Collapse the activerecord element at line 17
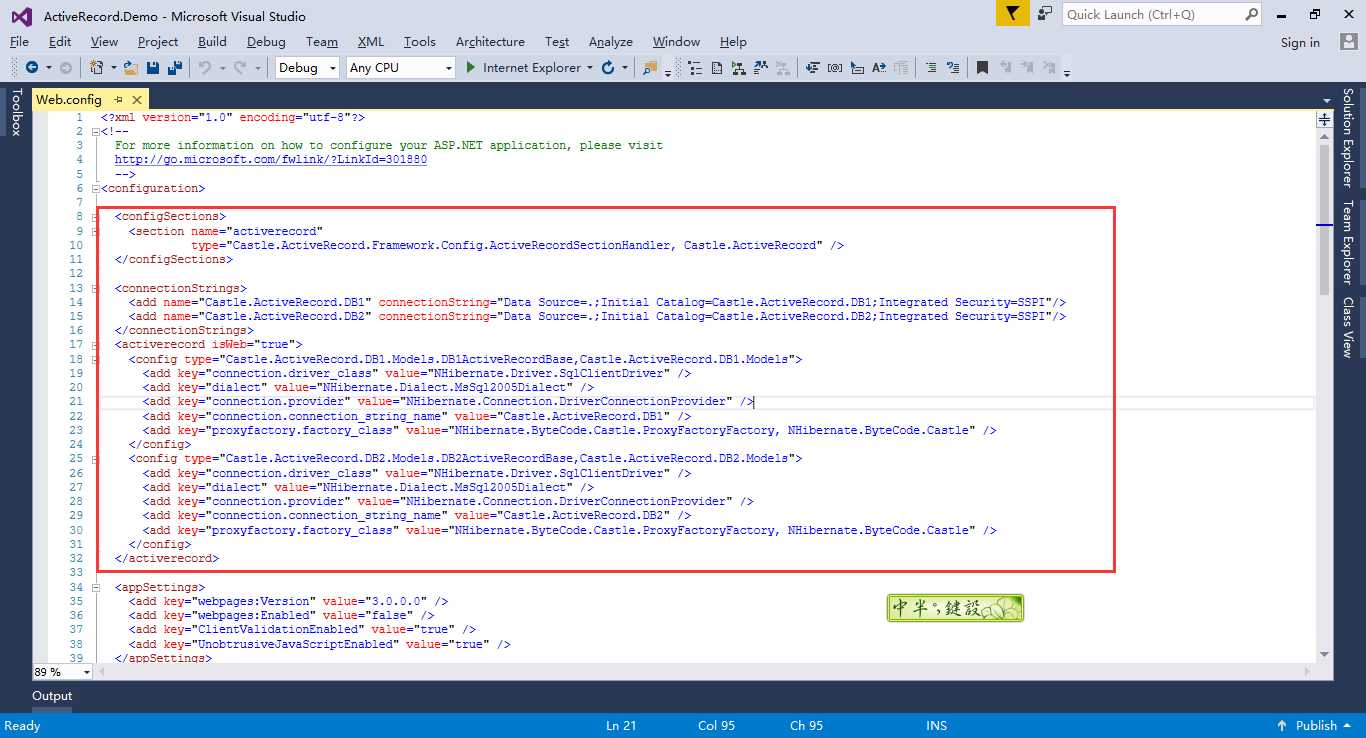This screenshot has width=1366, height=738. point(94,345)
